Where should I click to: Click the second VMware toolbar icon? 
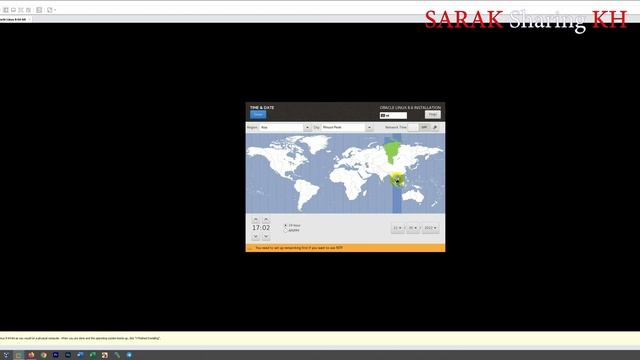[x=13, y=10]
